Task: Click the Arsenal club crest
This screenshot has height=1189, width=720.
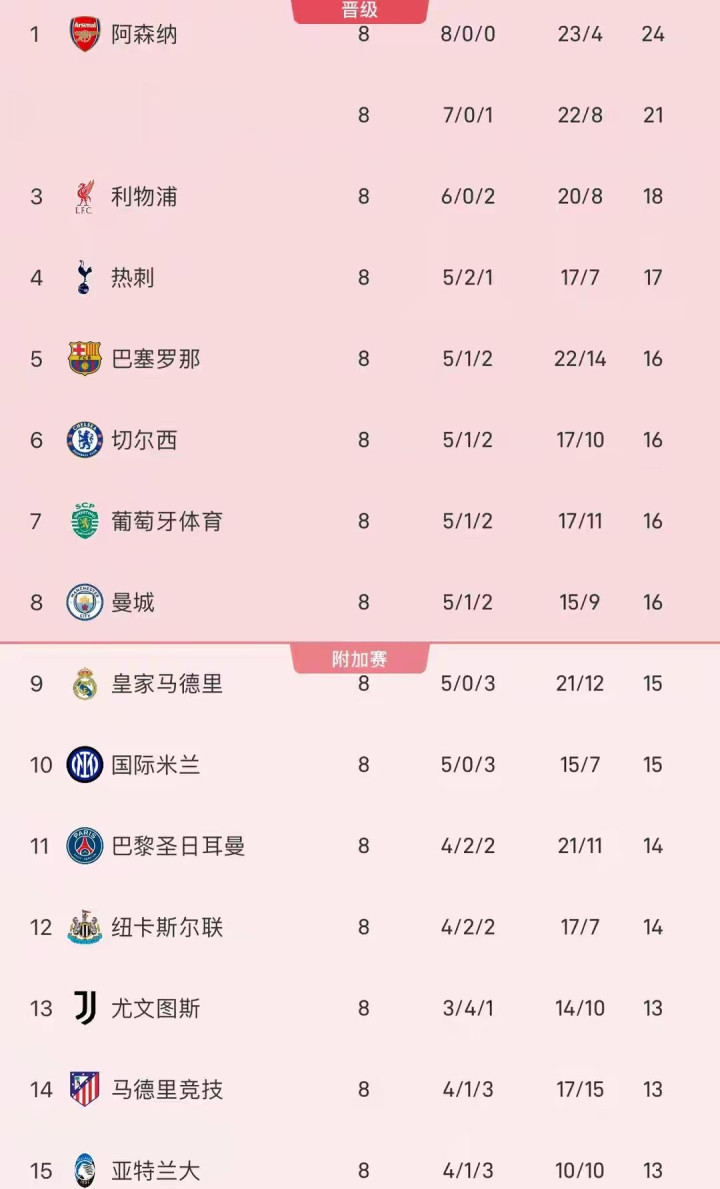Action: (x=85, y=34)
